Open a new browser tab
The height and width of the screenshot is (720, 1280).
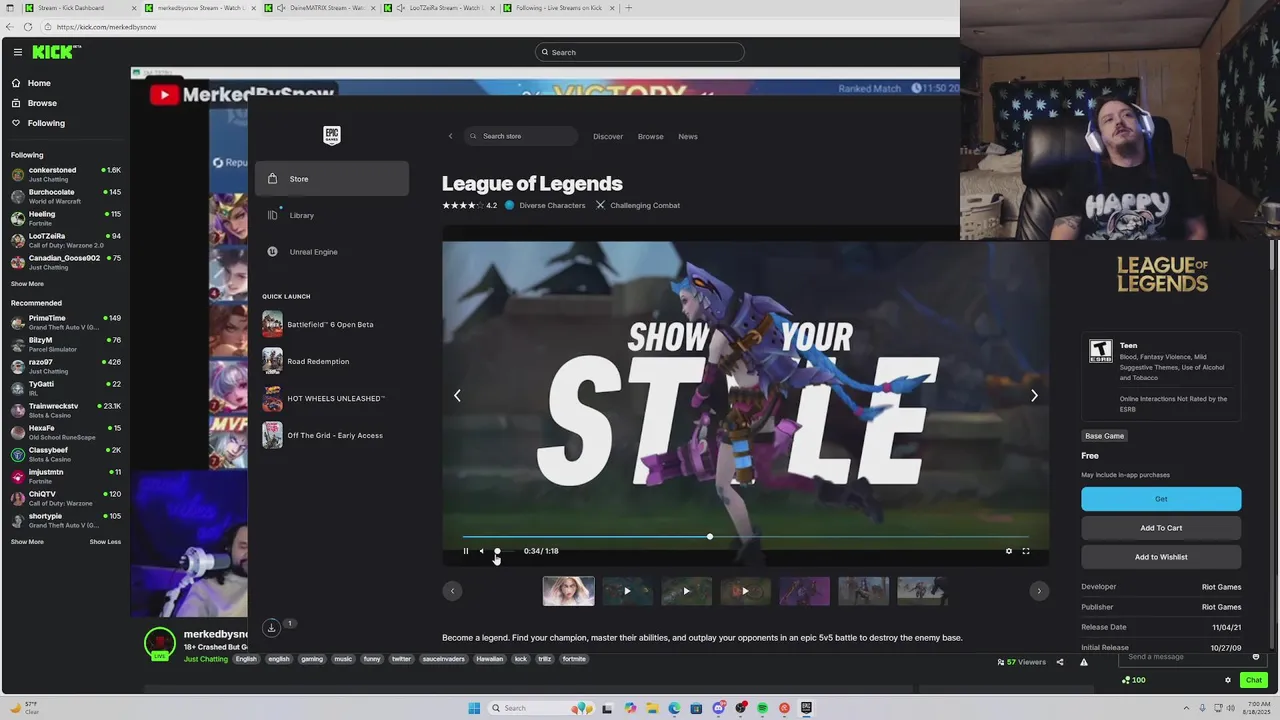pos(628,8)
